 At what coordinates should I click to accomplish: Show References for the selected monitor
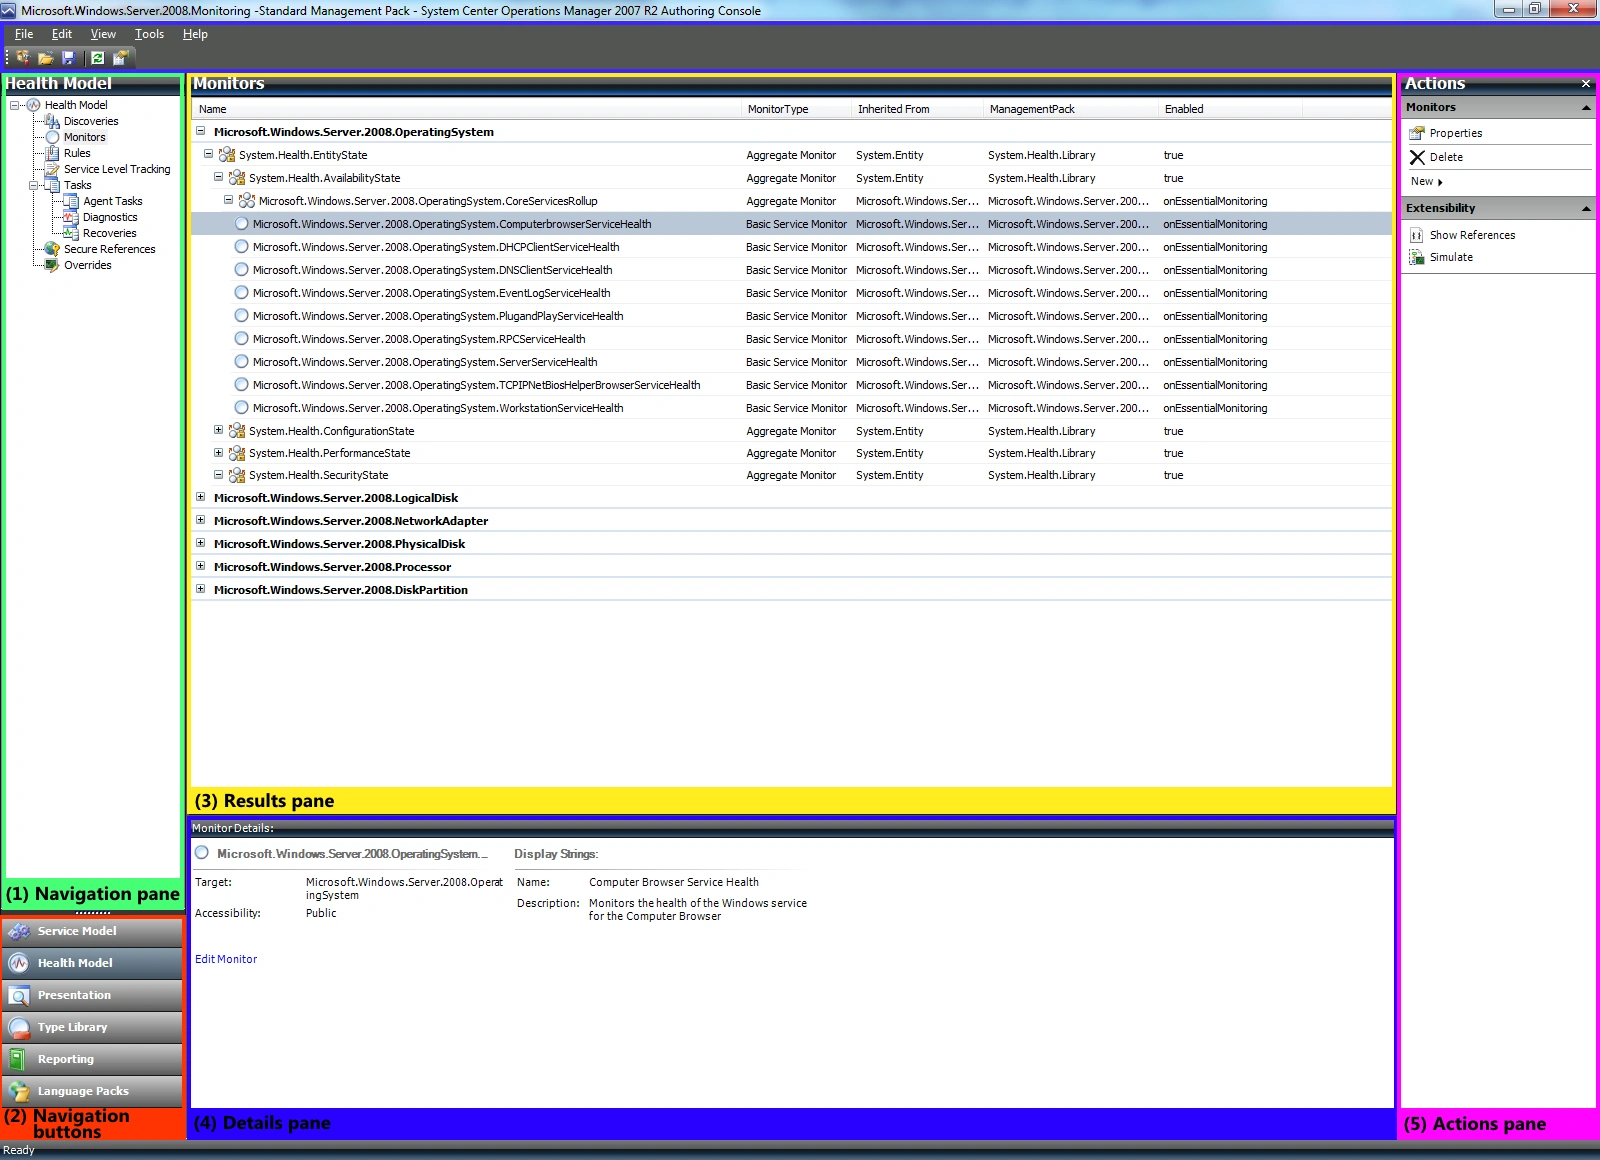(1470, 235)
